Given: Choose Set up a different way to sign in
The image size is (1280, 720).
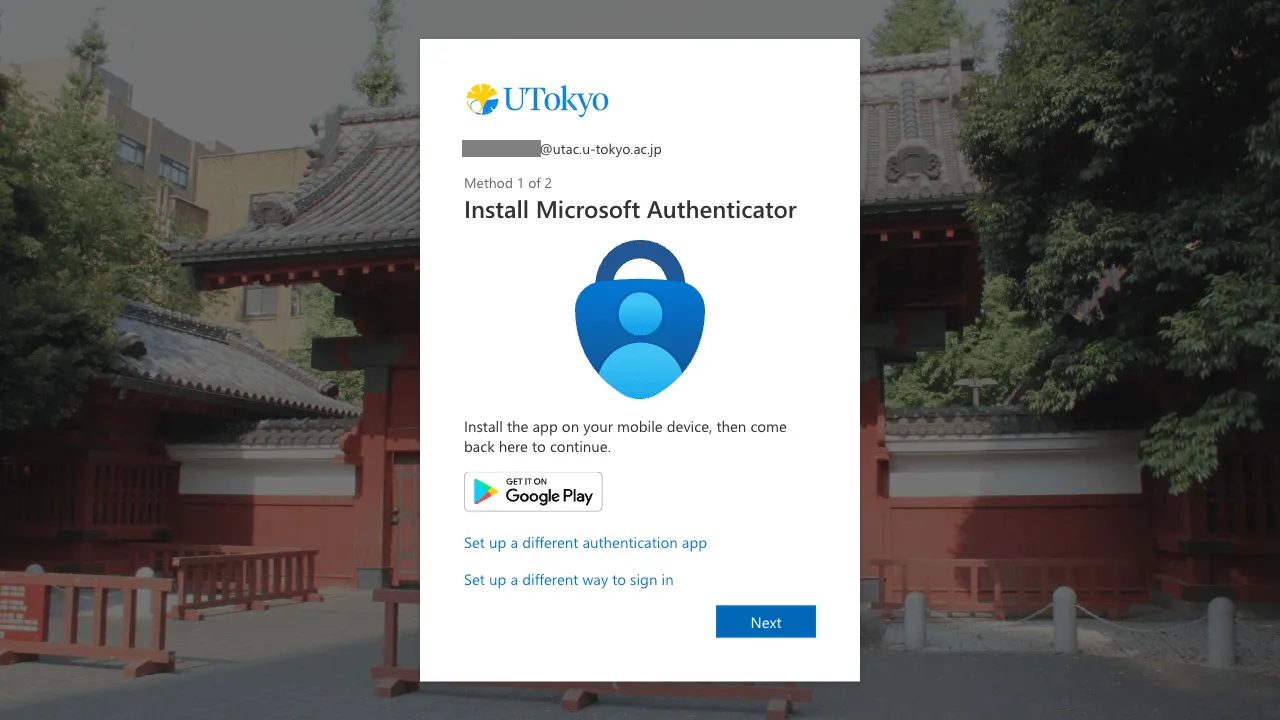Looking at the screenshot, I should click(x=568, y=580).
